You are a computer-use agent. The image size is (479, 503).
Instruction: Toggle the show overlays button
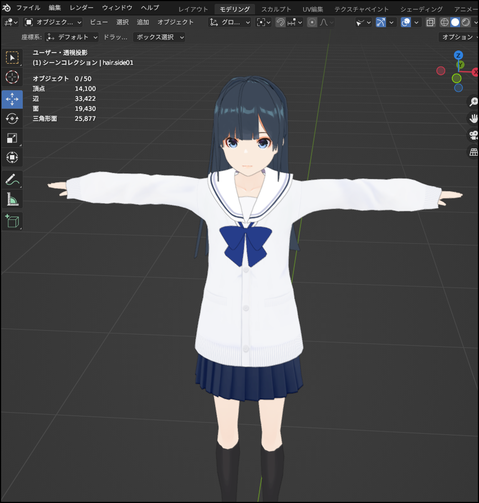406,22
